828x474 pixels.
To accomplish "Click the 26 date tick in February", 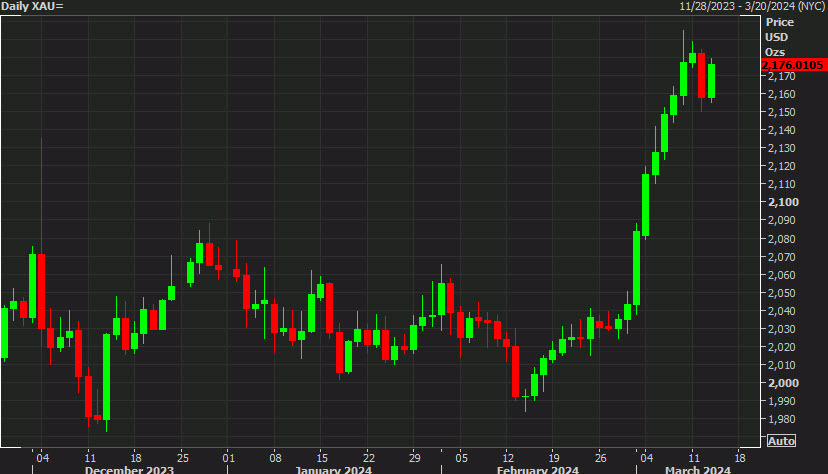I will pos(600,458).
